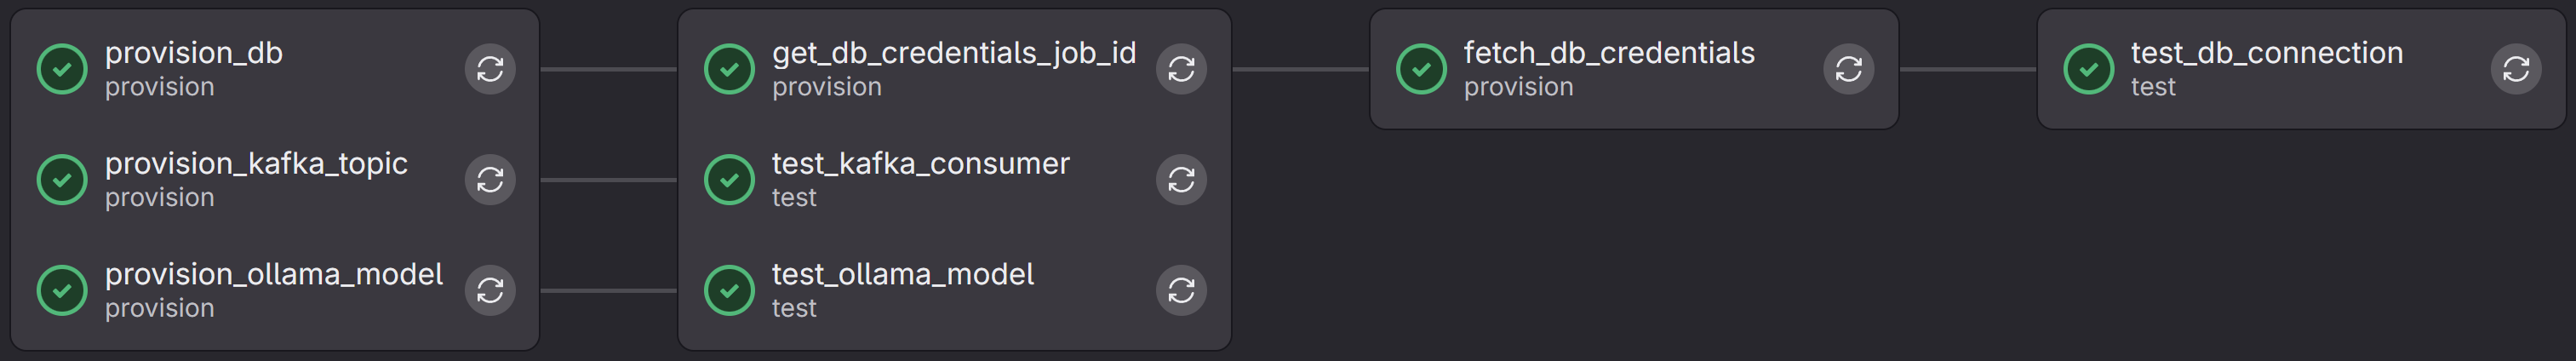Click provision_kafka_topic passed status icon
Screen dimensions: 2576x361
pyautogui.click(x=62, y=180)
